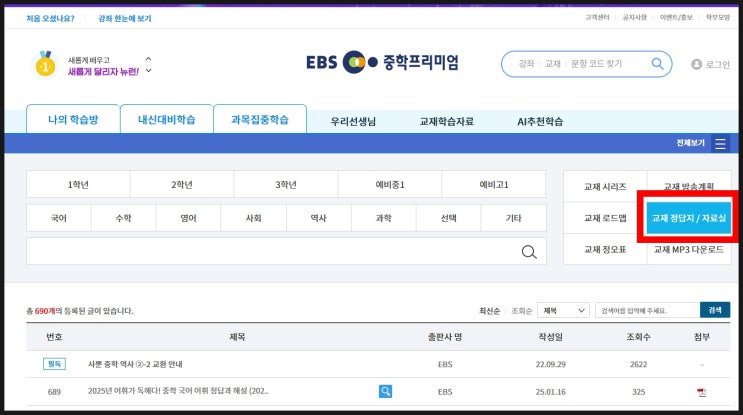Click the view count 2622

click(x=638, y=364)
